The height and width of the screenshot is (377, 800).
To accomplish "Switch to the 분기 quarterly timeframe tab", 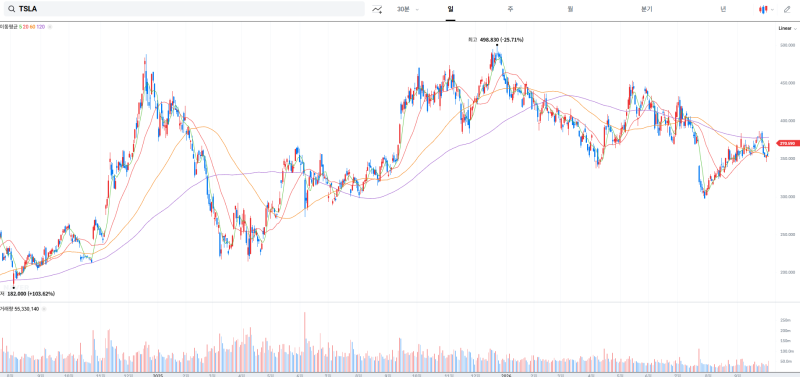I will [x=646, y=9].
